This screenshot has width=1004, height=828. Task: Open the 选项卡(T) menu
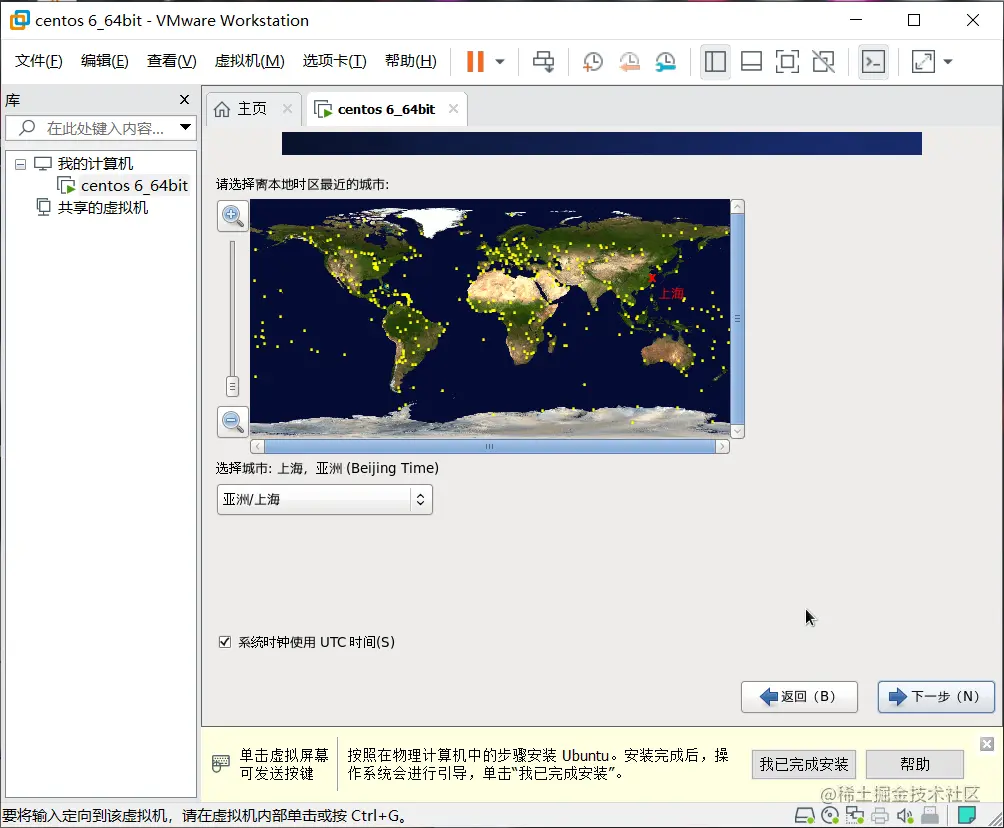coord(334,61)
